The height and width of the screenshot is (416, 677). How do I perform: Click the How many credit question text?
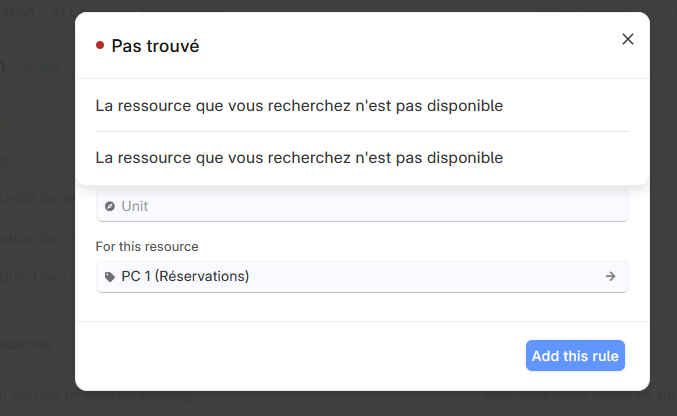coord(580,394)
